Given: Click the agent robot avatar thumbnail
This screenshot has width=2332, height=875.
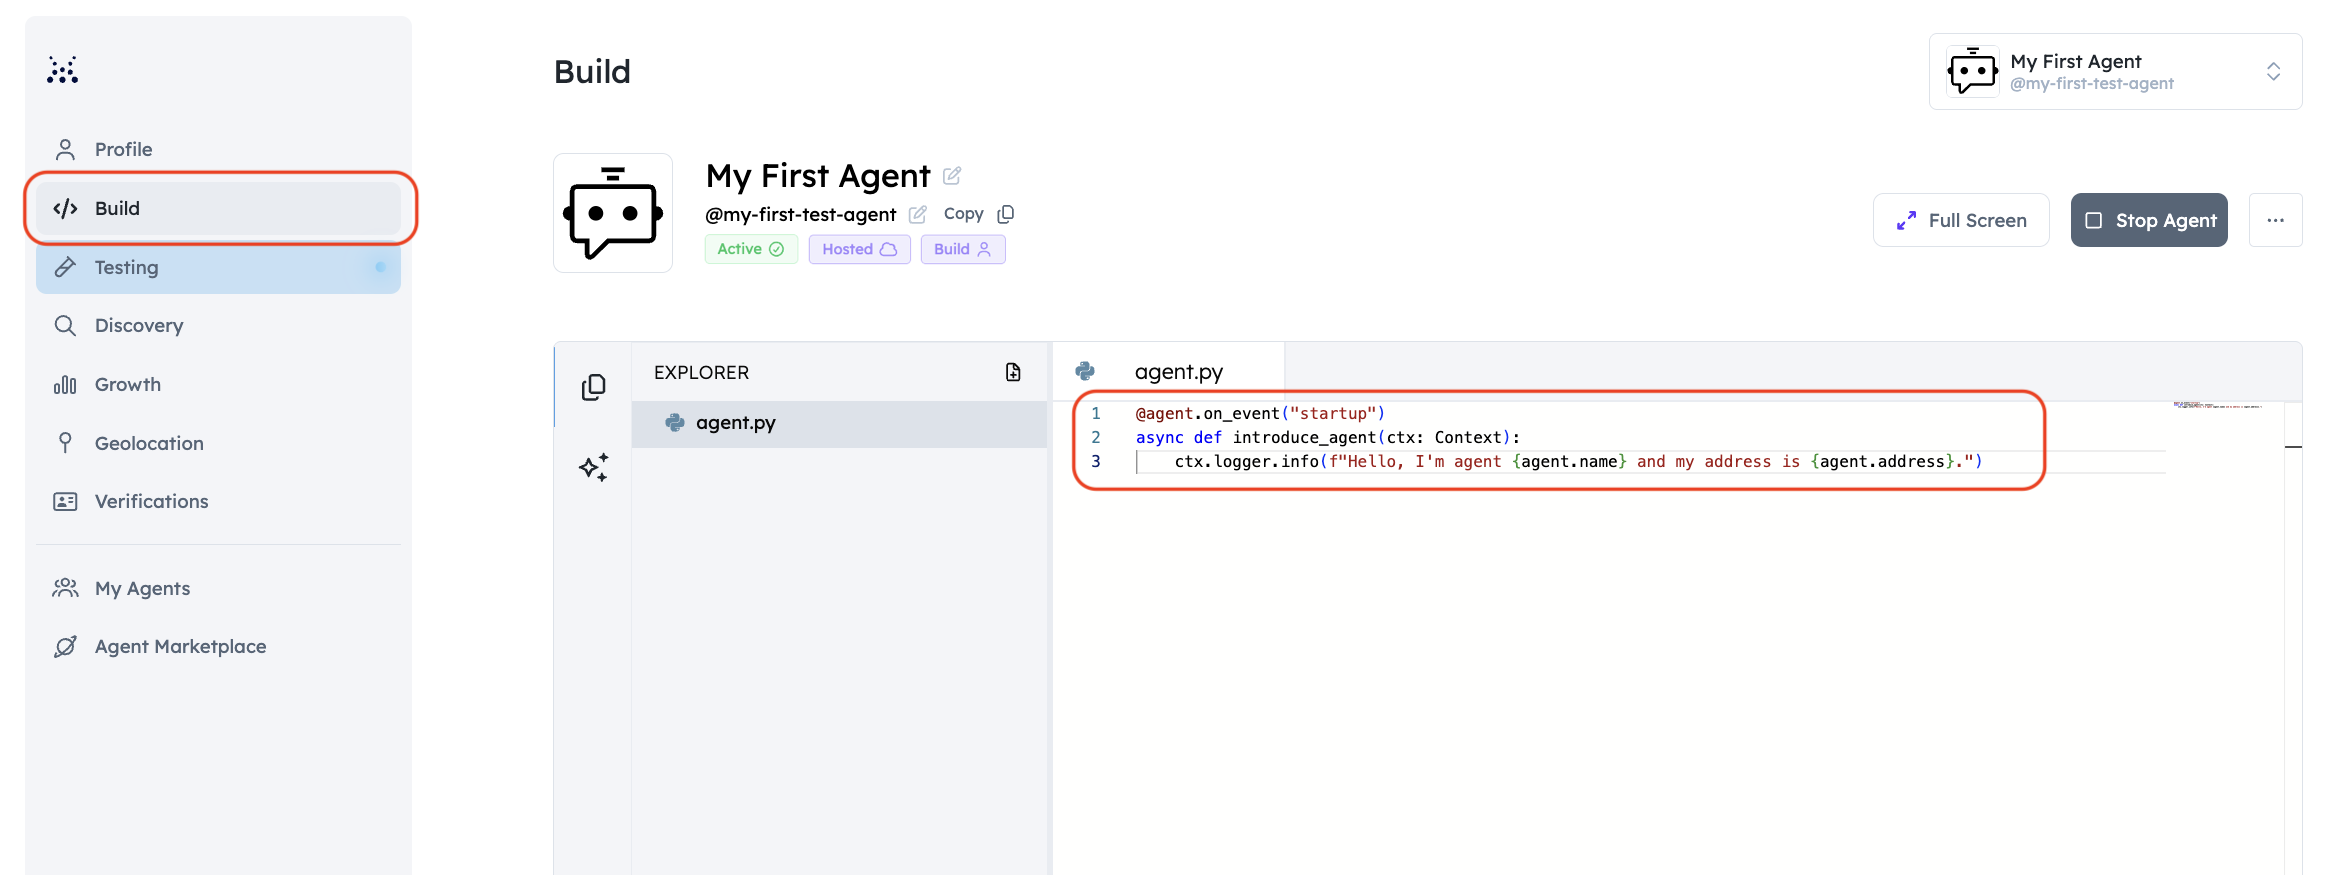Looking at the screenshot, I should [x=613, y=213].
